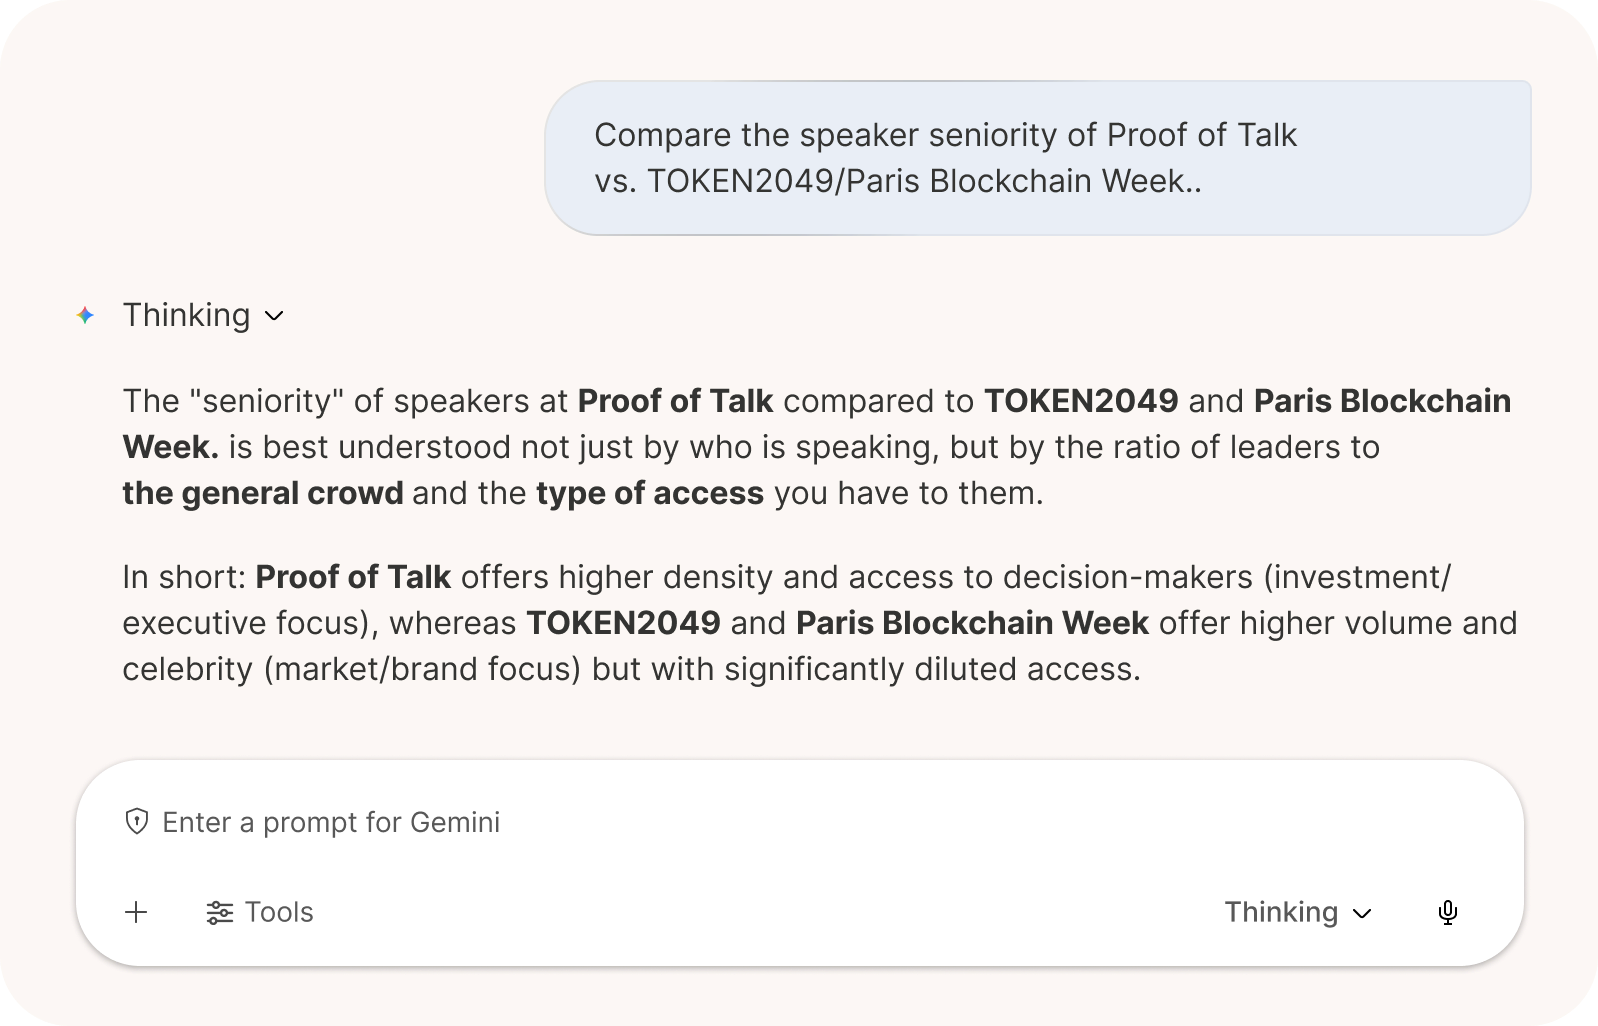Image resolution: width=1598 pixels, height=1026 pixels.
Task: Click bold 'Proof of Talk' in the first paragraph
Action: pos(675,401)
